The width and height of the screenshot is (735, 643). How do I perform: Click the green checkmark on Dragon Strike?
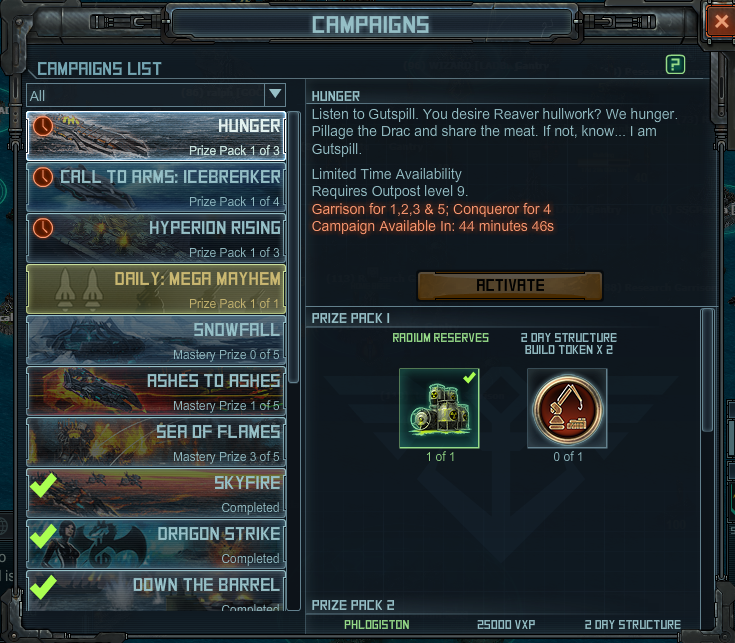pos(43,536)
